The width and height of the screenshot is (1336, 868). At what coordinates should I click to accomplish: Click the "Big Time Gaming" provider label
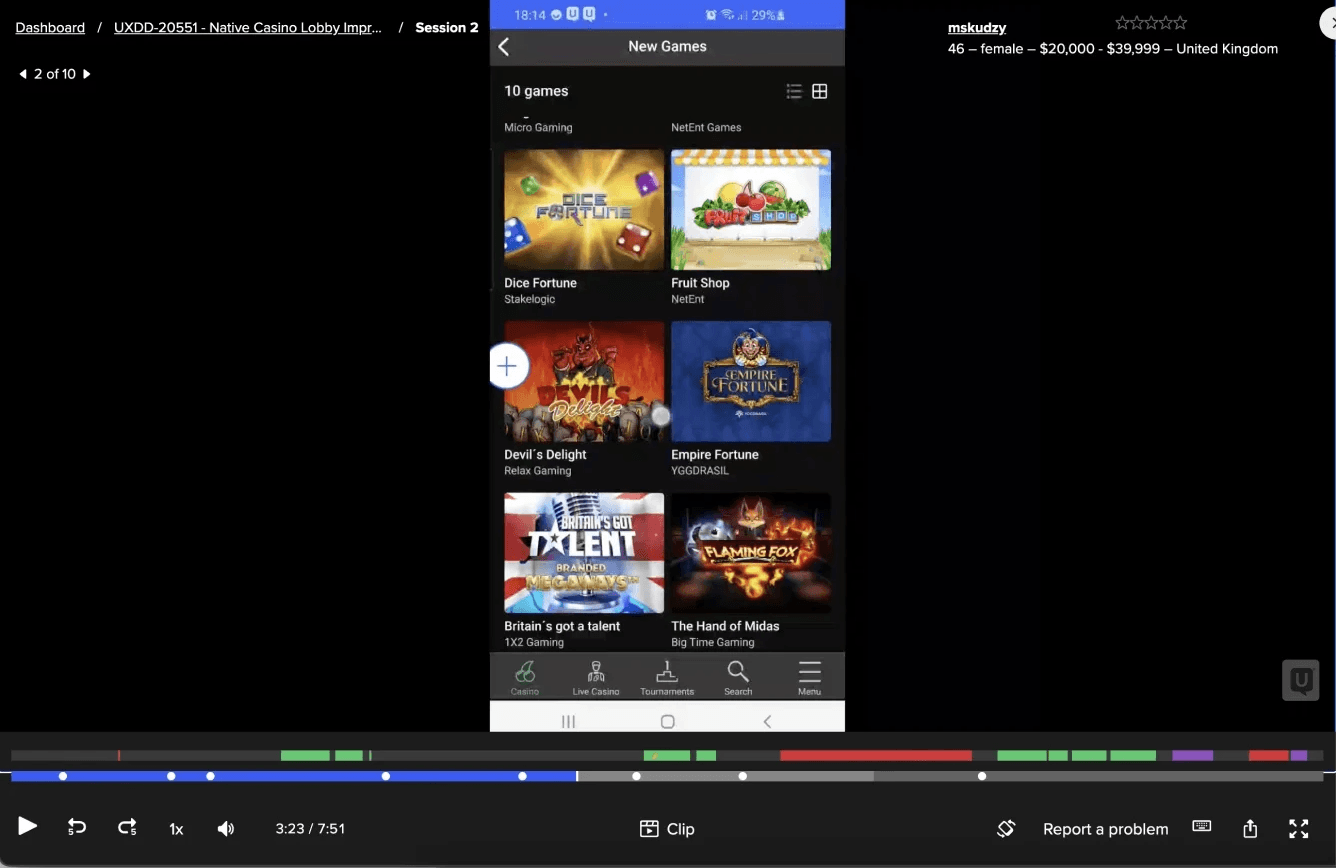click(x=713, y=643)
